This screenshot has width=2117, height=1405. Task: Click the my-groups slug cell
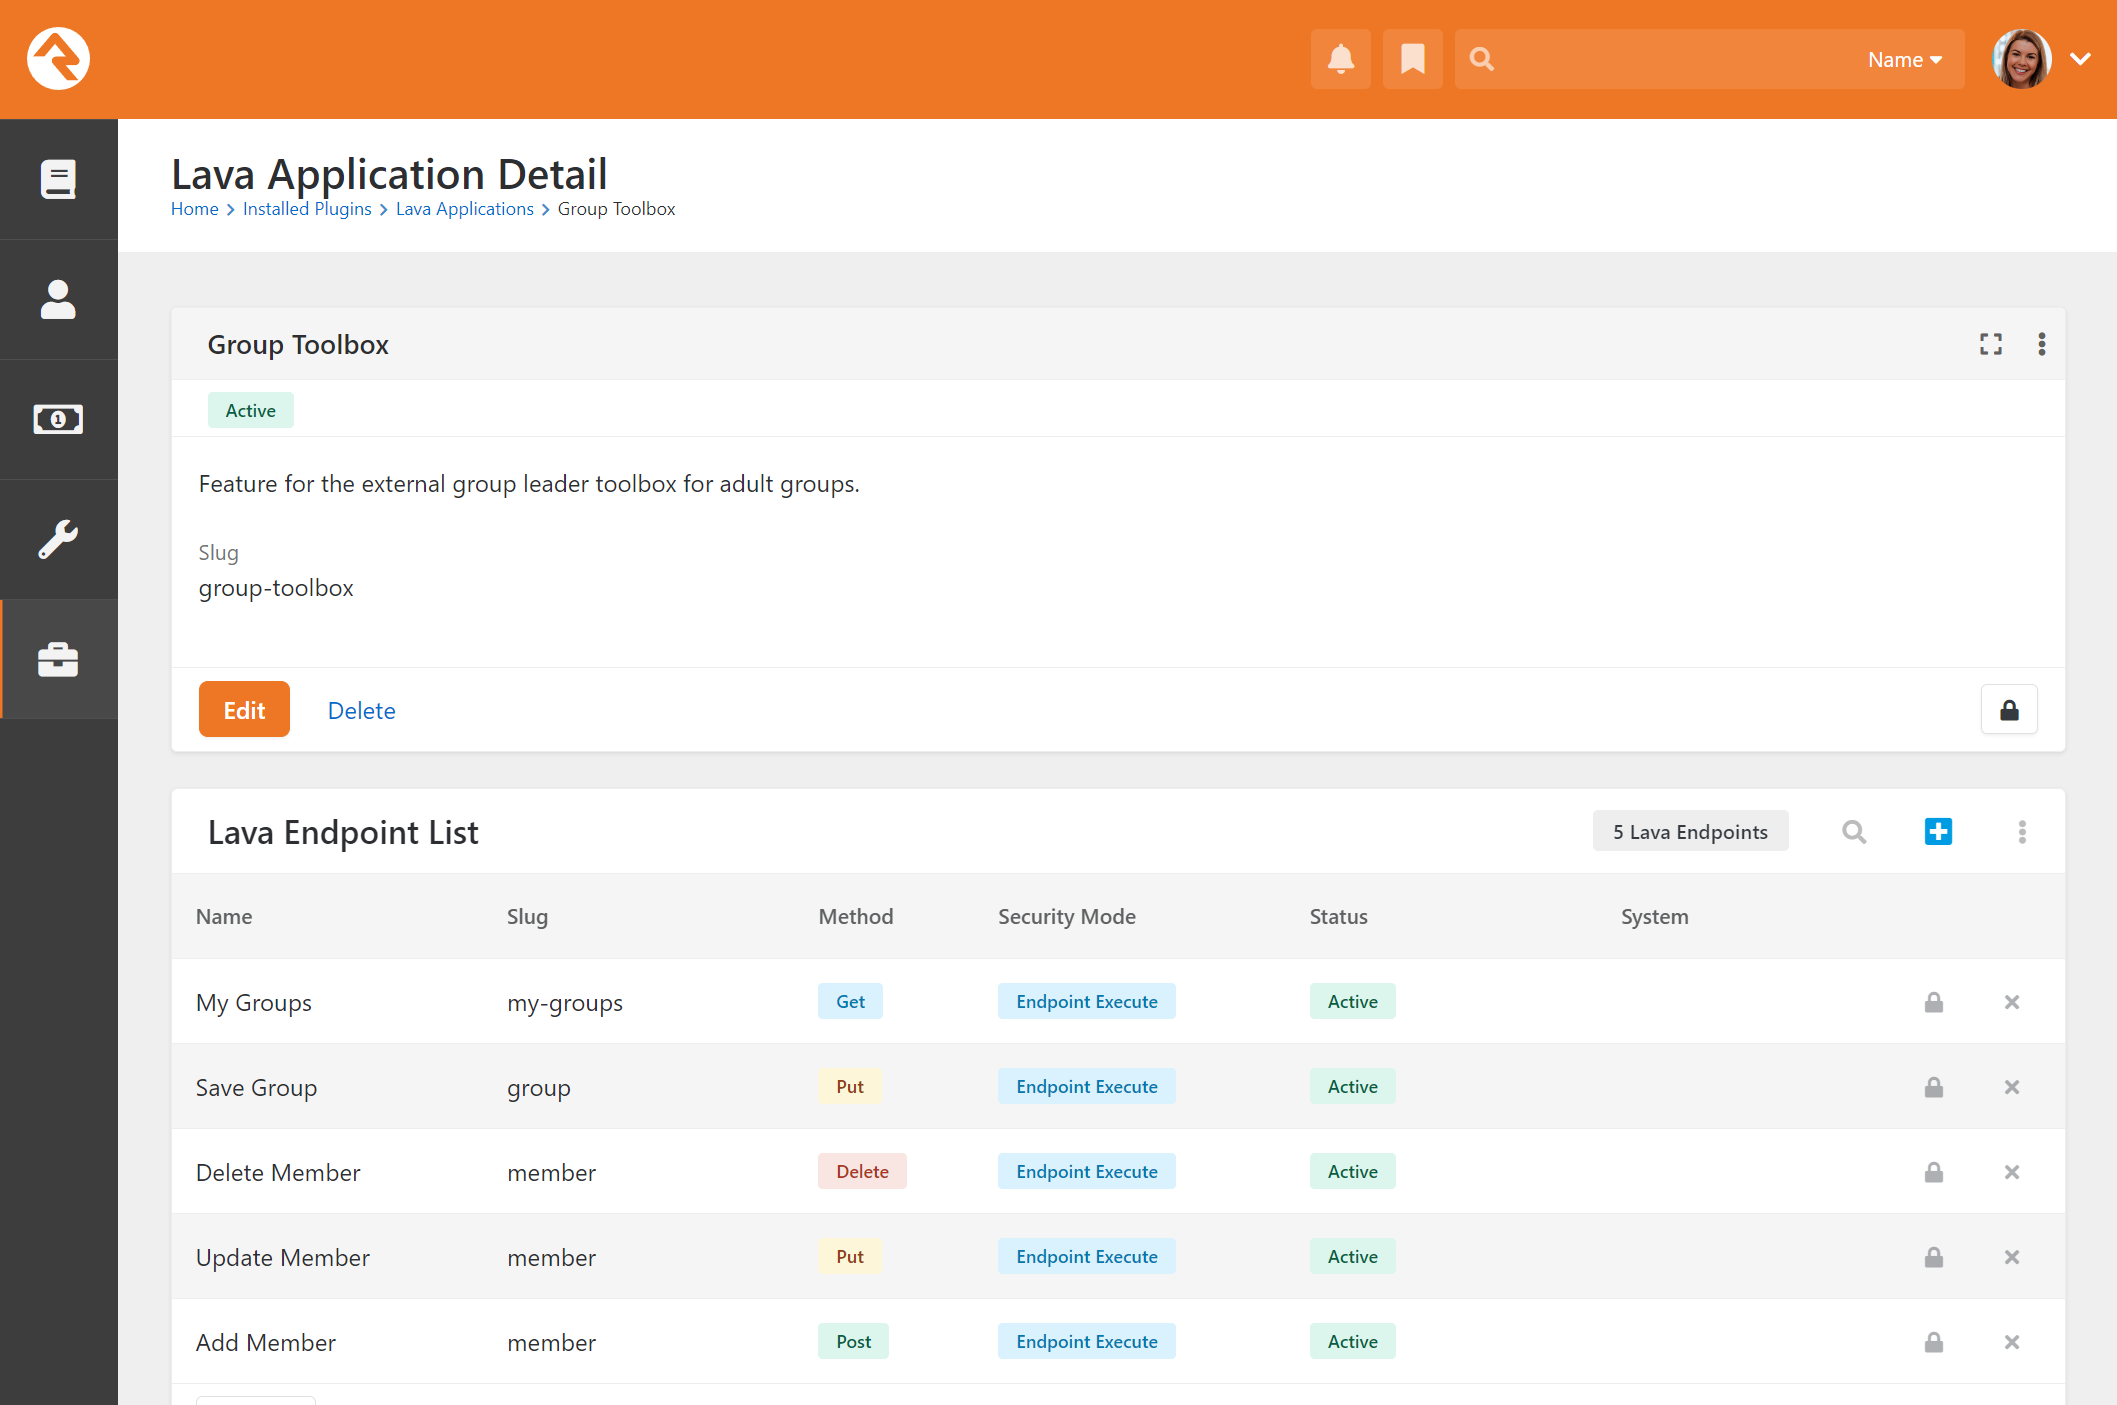565,1003
